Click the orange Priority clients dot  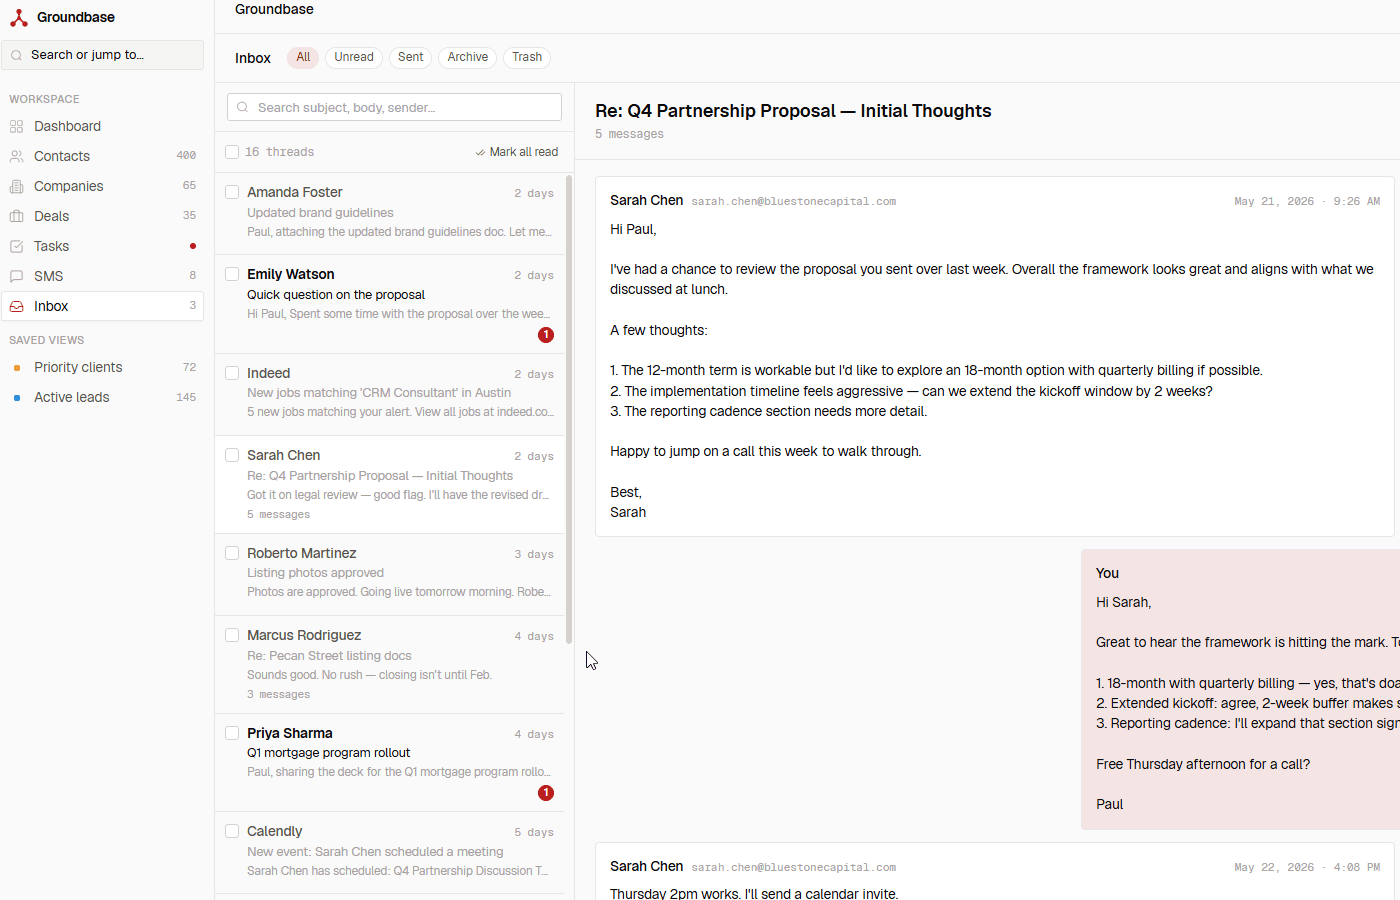(x=17, y=368)
